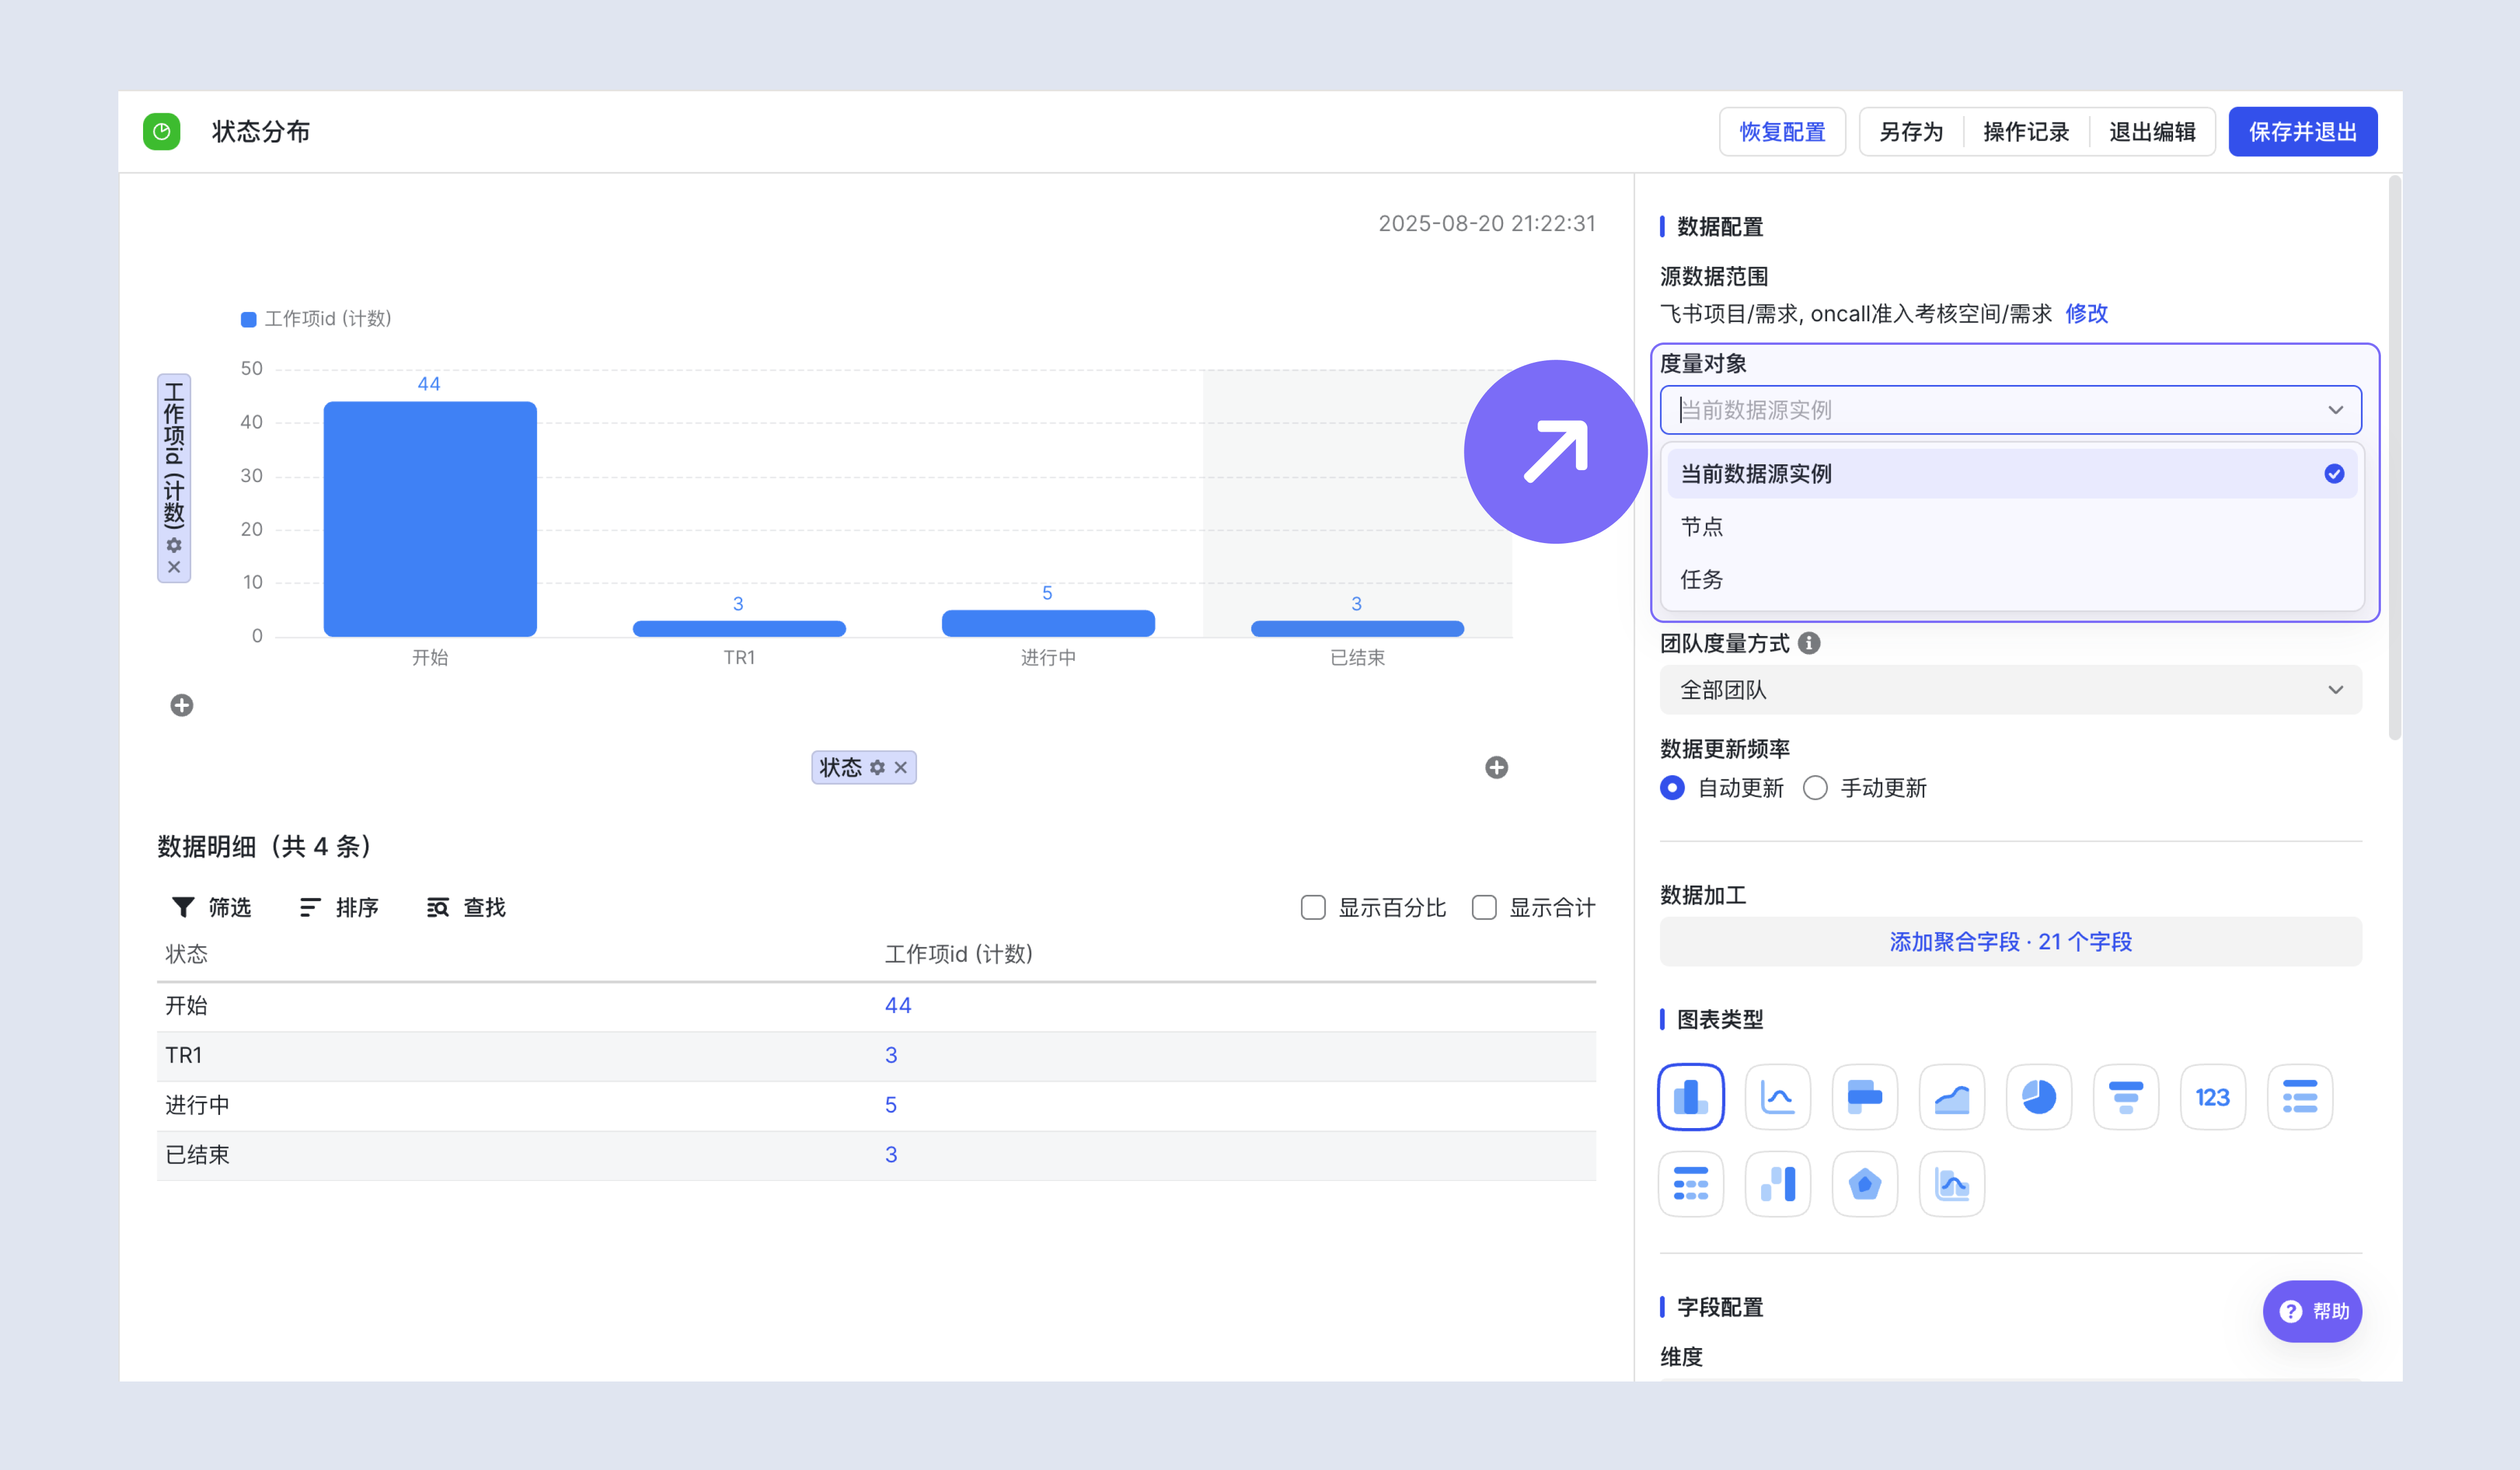Open the count 3 in the TR1 row

tap(890, 1056)
